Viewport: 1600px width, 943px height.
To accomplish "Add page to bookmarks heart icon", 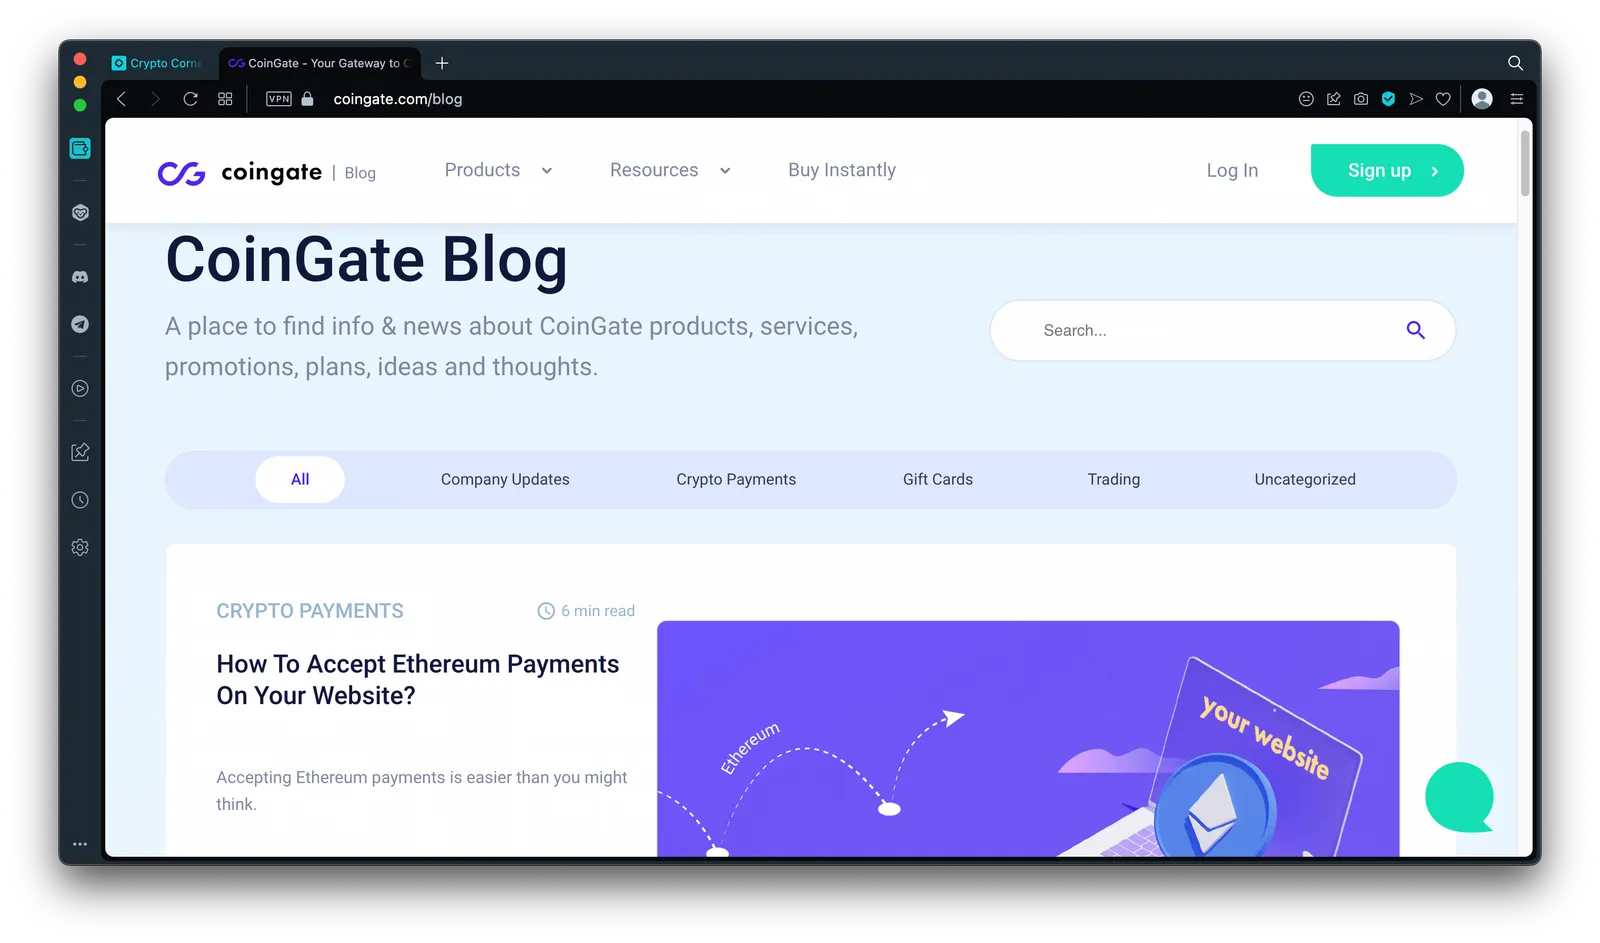I will [1443, 99].
